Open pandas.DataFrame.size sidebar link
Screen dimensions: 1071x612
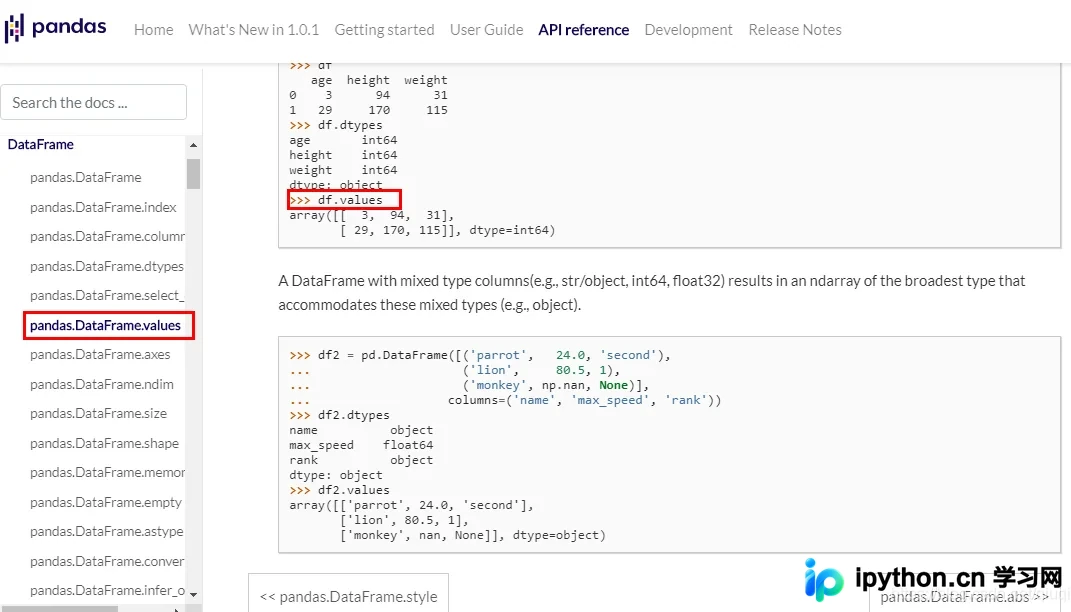tap(98, 413)
